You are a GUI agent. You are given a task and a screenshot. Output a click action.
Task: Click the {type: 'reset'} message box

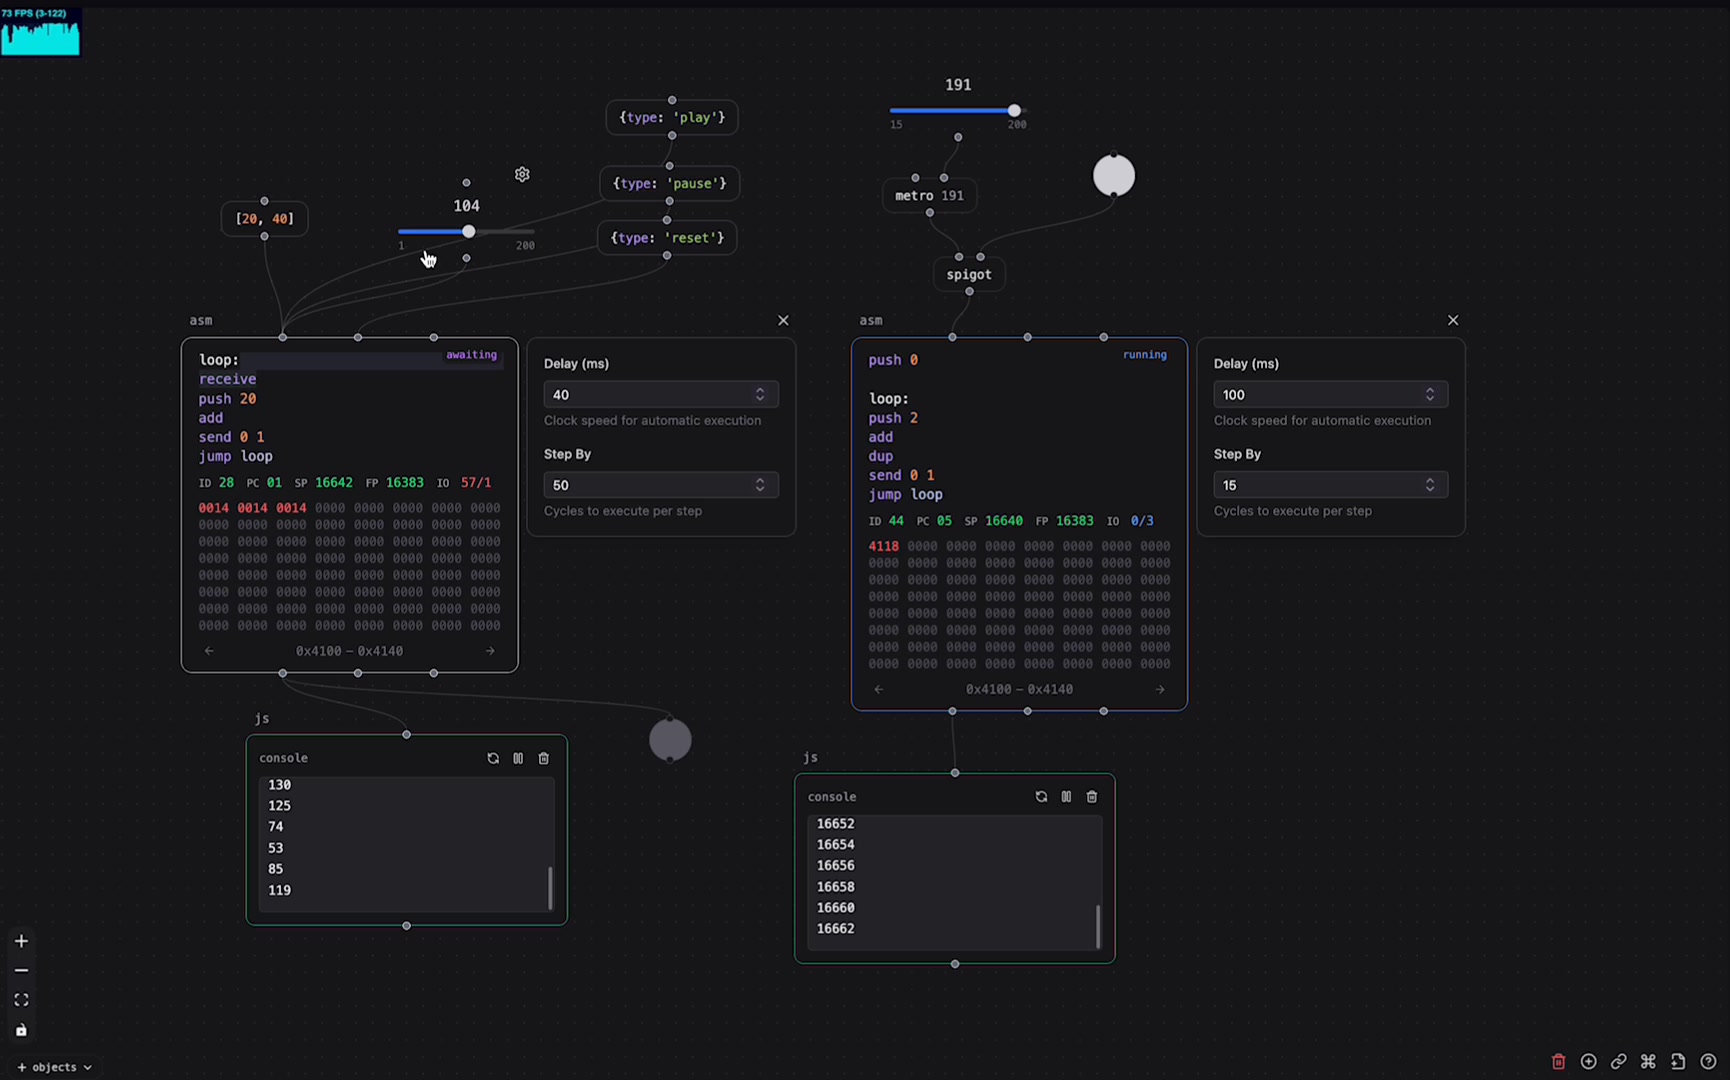click(667, 238)
